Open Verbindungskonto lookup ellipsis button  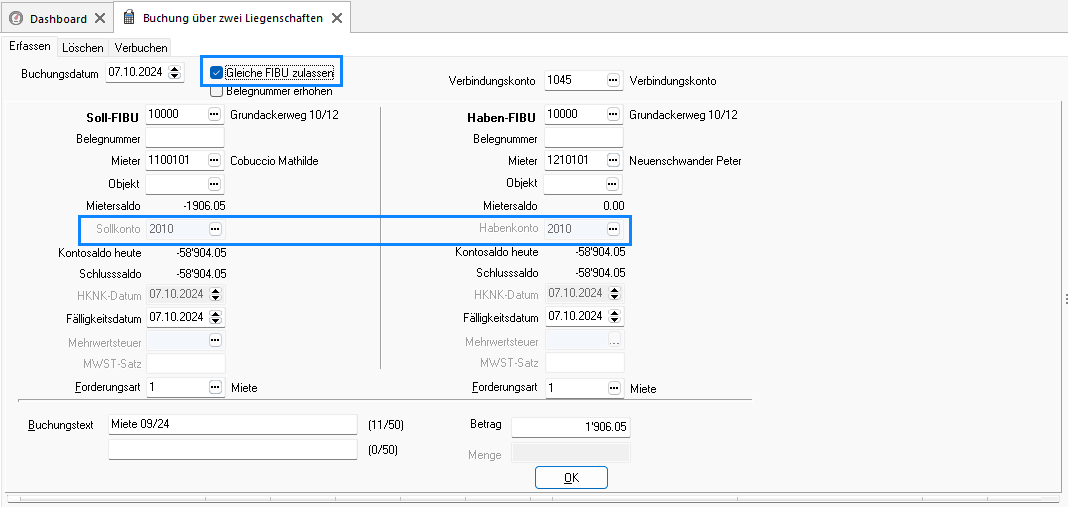[x=613, y=80]
